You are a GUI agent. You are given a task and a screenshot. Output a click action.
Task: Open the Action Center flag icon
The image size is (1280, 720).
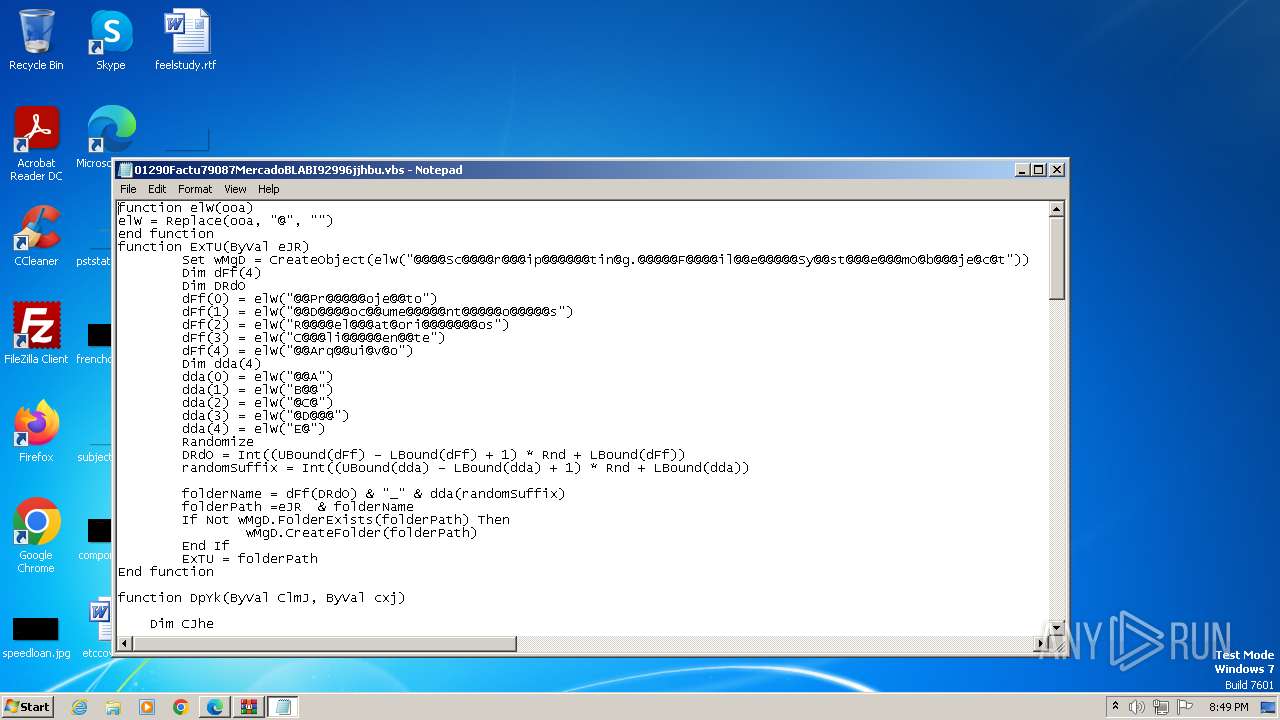pyautogui.click(x=1185, y=707)
